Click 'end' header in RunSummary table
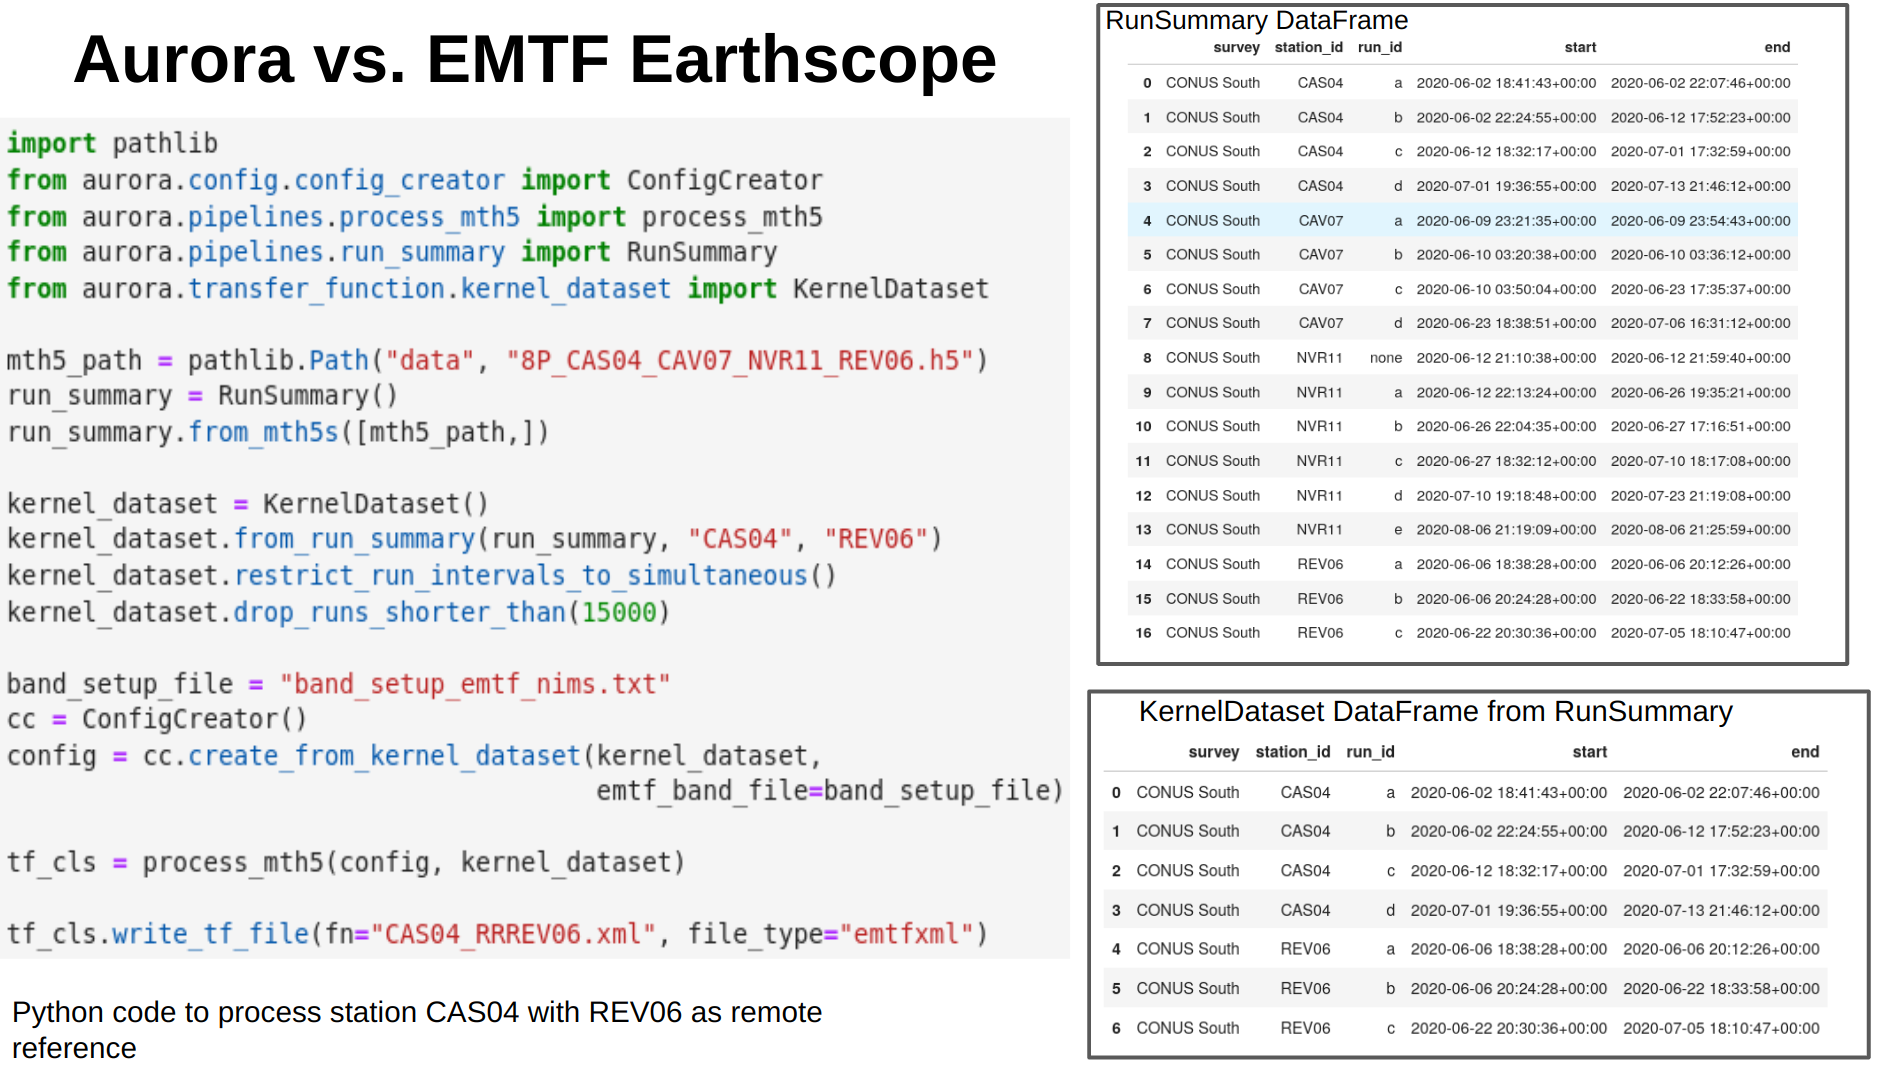The height and width of the screenshot is (1066, 1903). (1777, 48)
